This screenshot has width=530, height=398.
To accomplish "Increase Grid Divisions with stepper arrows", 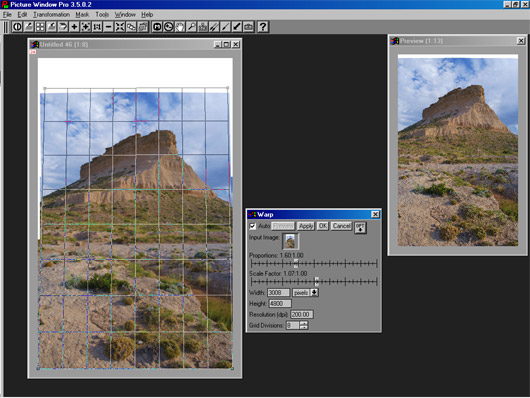I will click(304, 323).
